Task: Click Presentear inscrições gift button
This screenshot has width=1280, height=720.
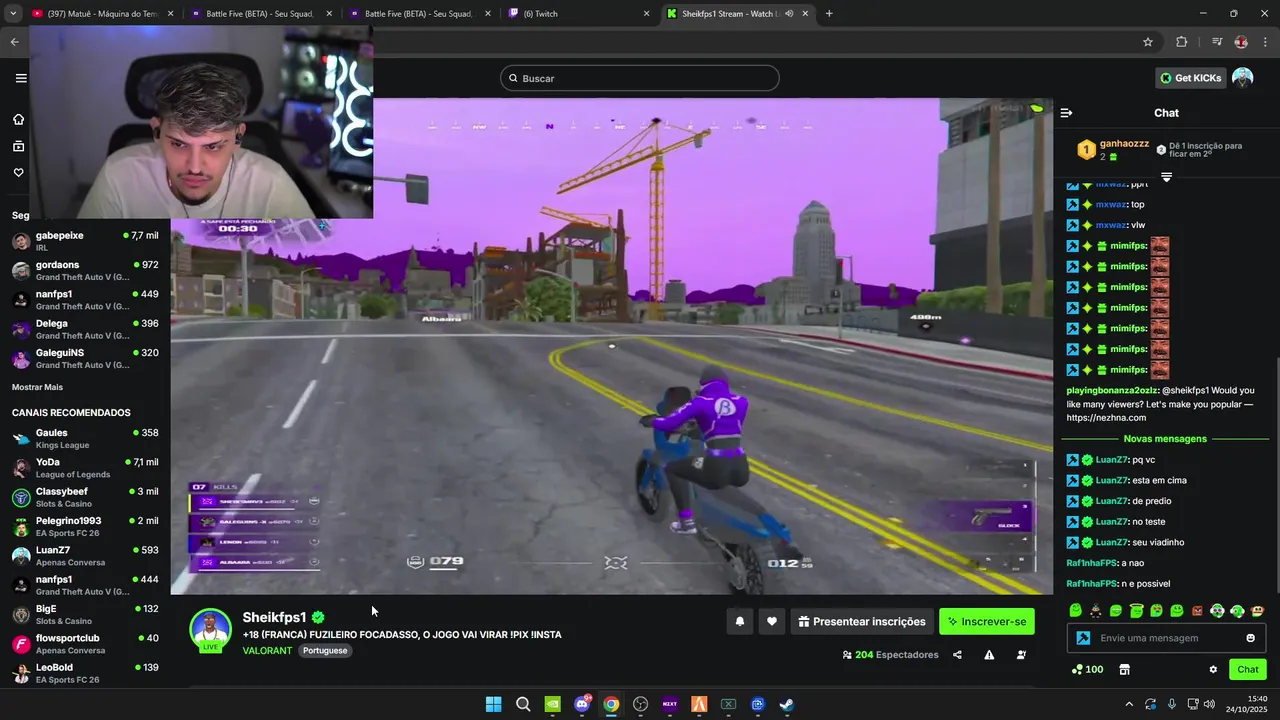Action: 861,621
